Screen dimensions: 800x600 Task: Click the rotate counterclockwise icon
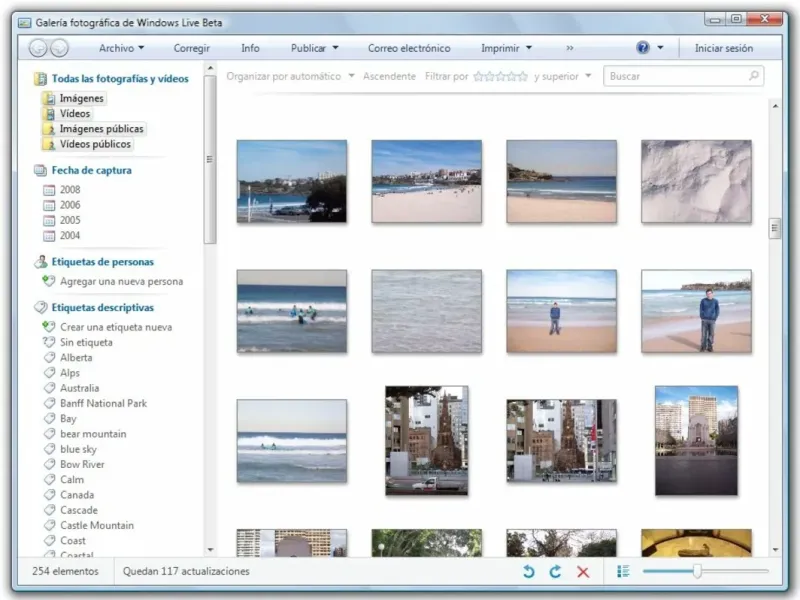click(529, 572)
